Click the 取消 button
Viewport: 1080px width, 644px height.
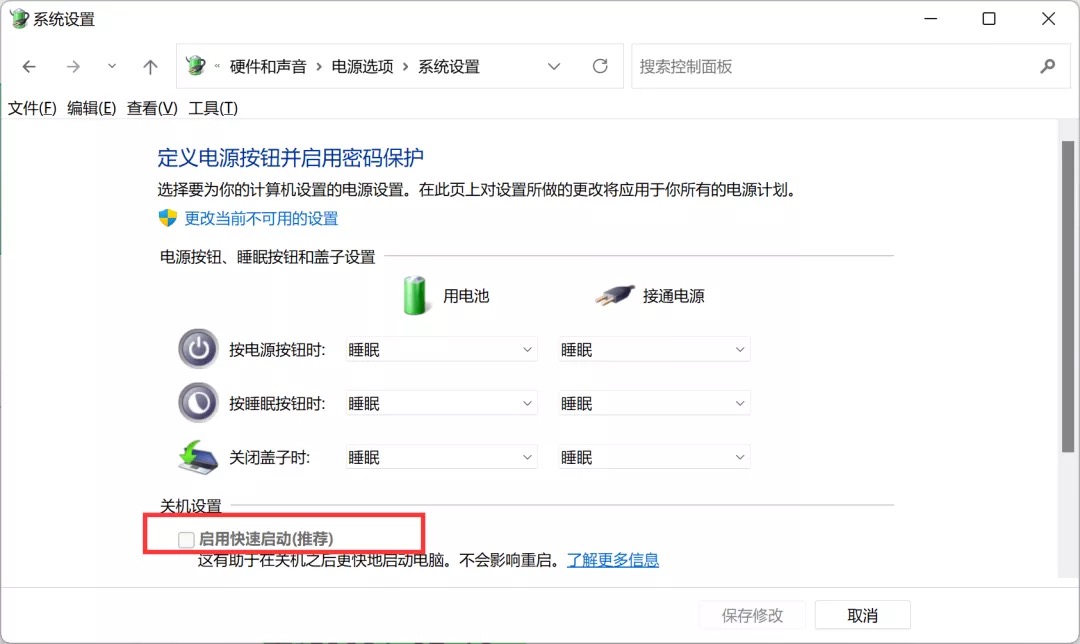click(862, 615)
